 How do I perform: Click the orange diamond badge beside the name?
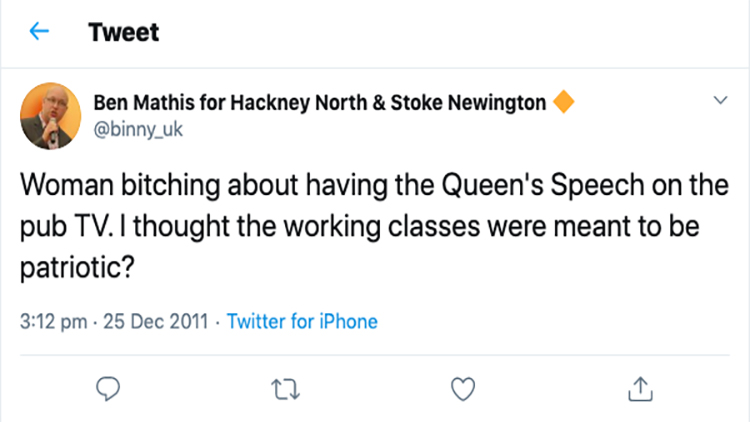coord(563,102)
